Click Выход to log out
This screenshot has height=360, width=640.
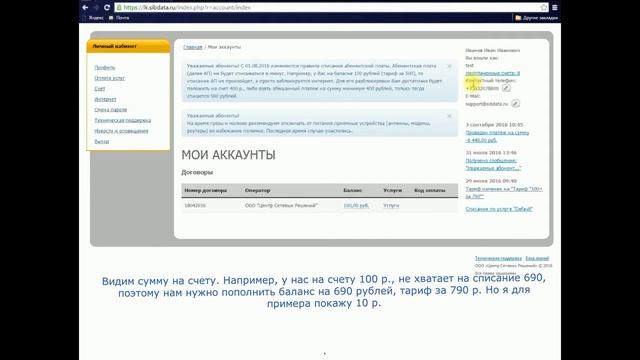click(102, 142)
